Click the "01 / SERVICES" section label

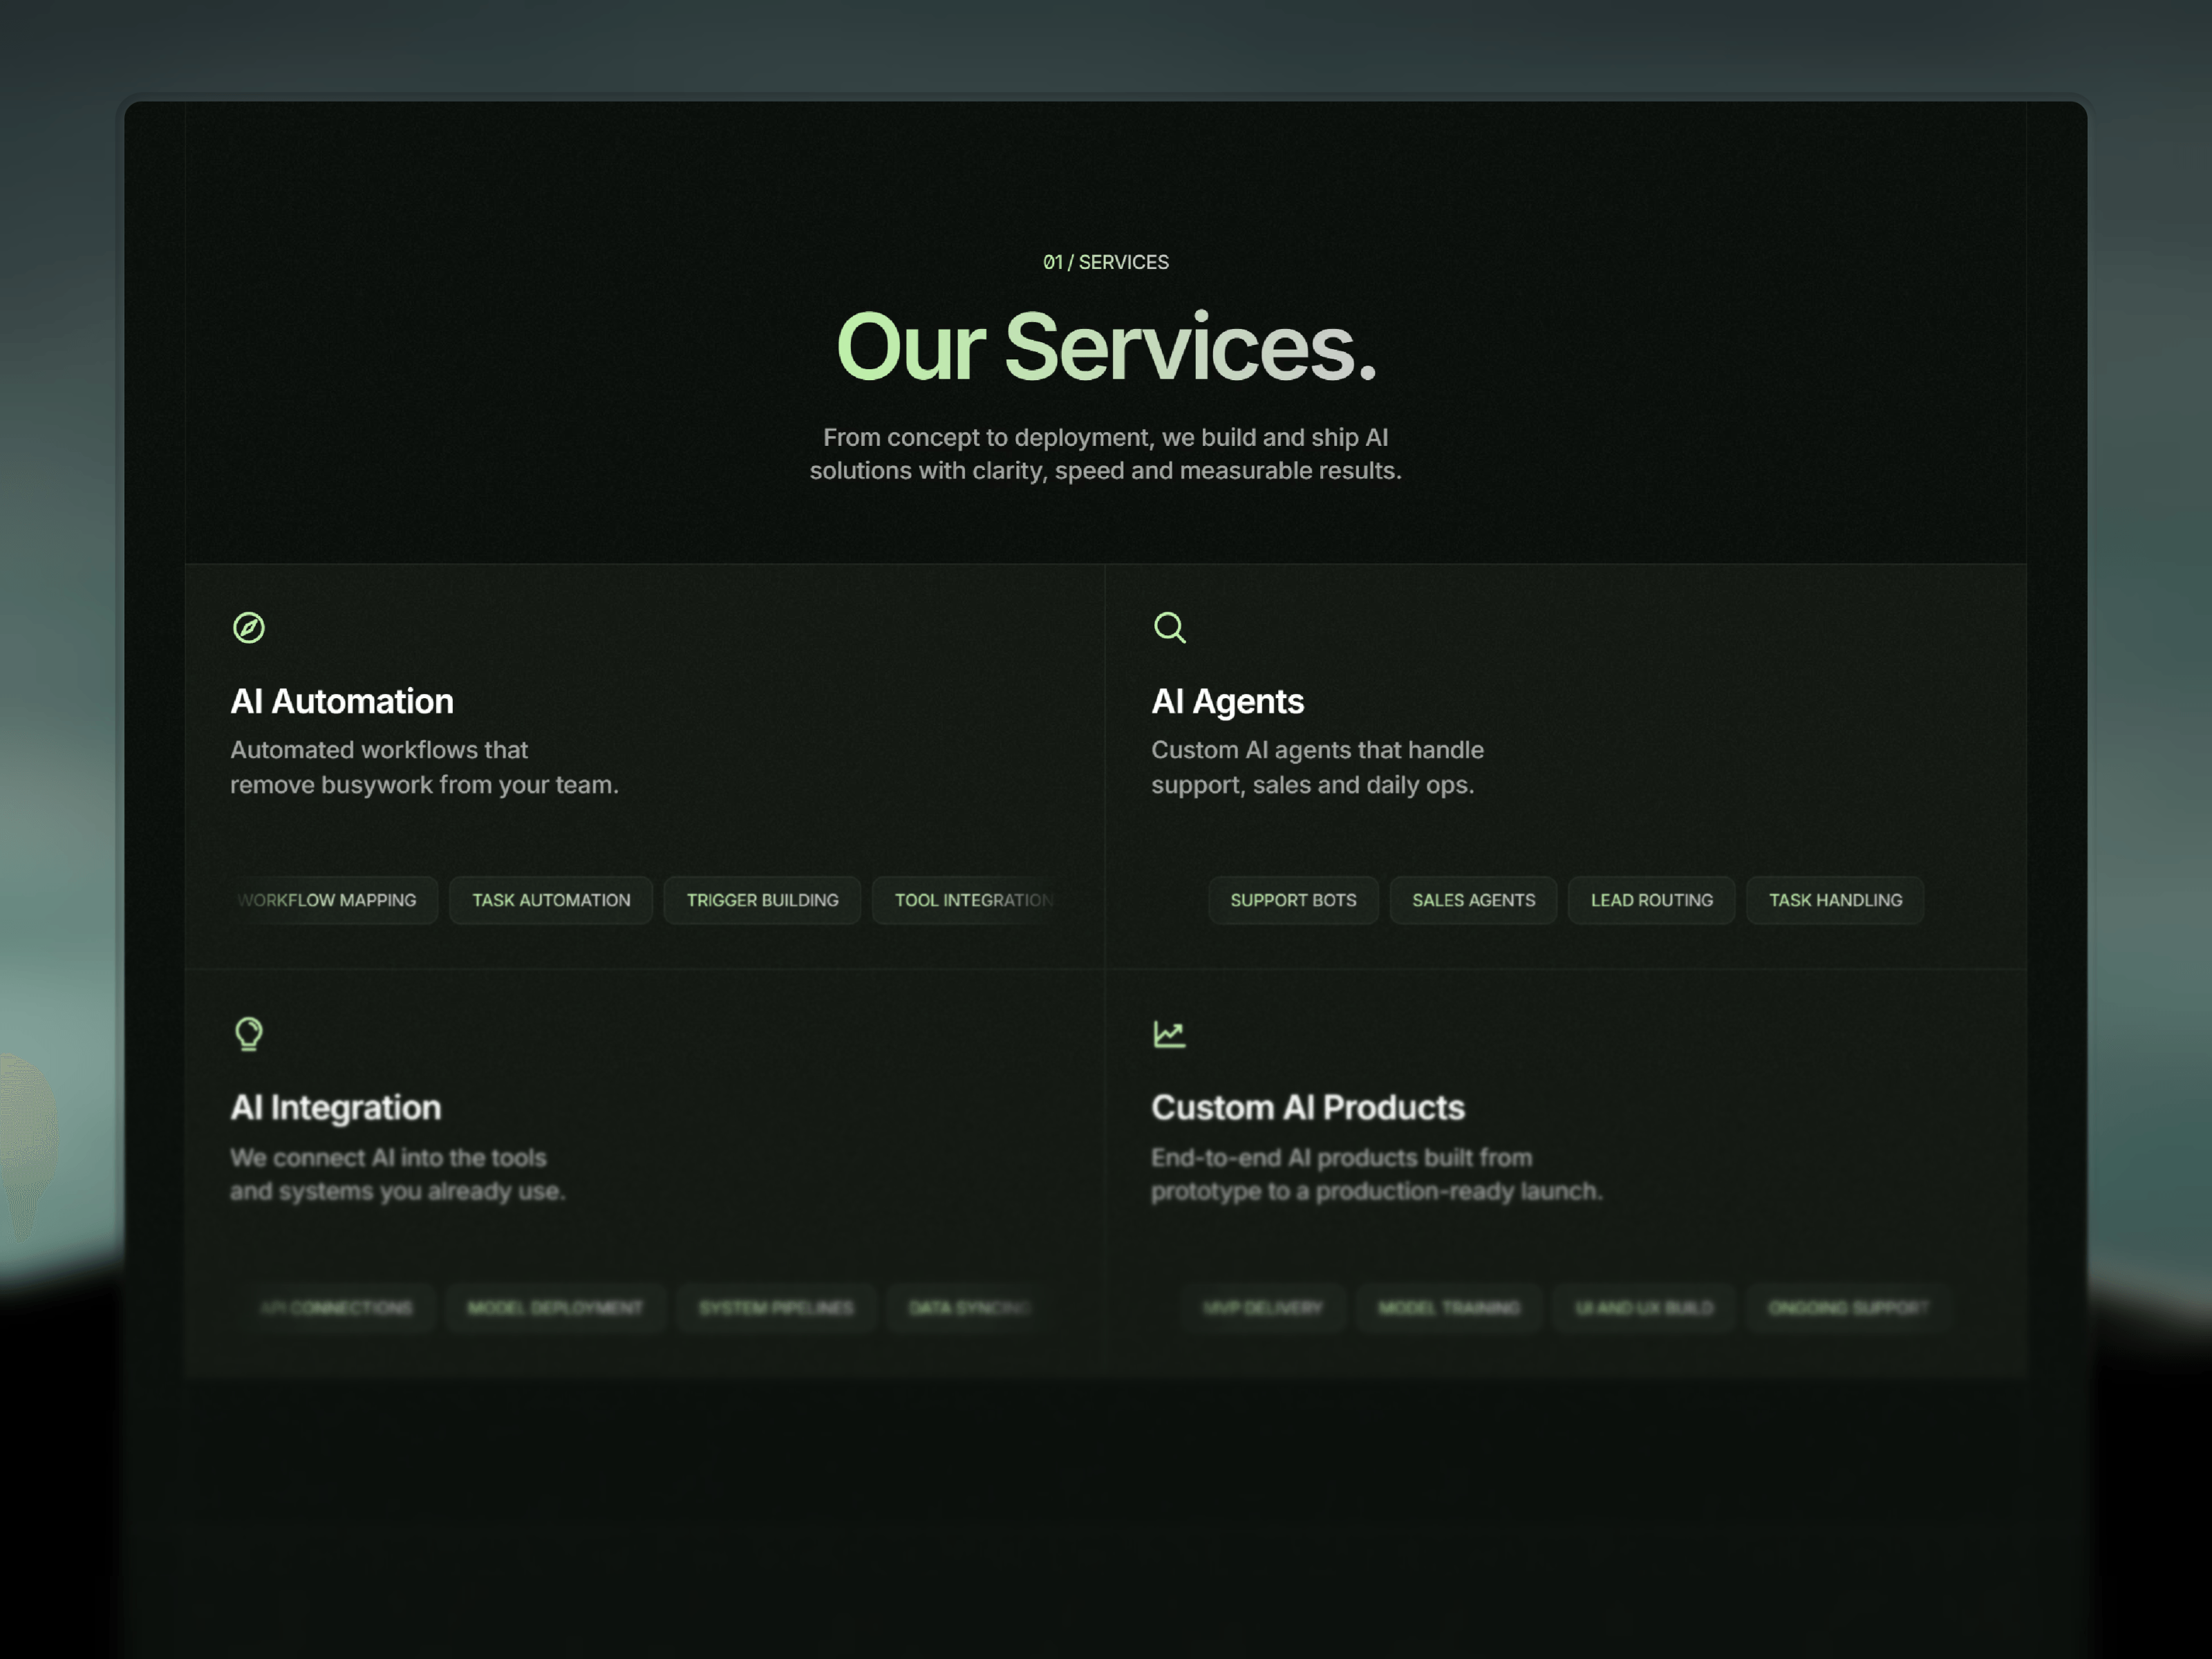pos(1106,262)
